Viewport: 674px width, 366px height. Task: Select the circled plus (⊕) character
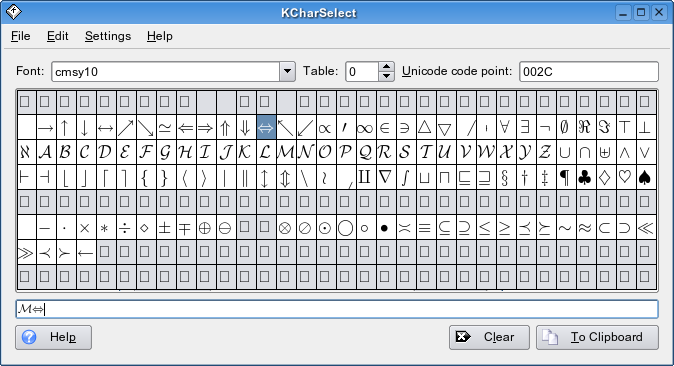click(205, 228)
